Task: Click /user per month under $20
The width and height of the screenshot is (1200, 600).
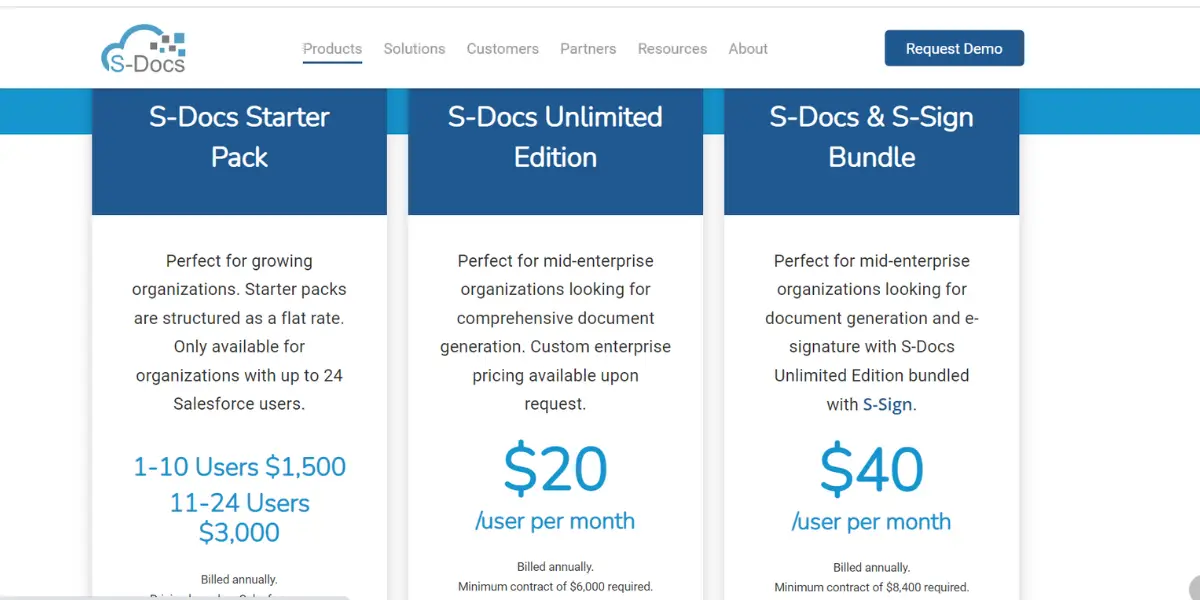Action: [x=555, y=521]
